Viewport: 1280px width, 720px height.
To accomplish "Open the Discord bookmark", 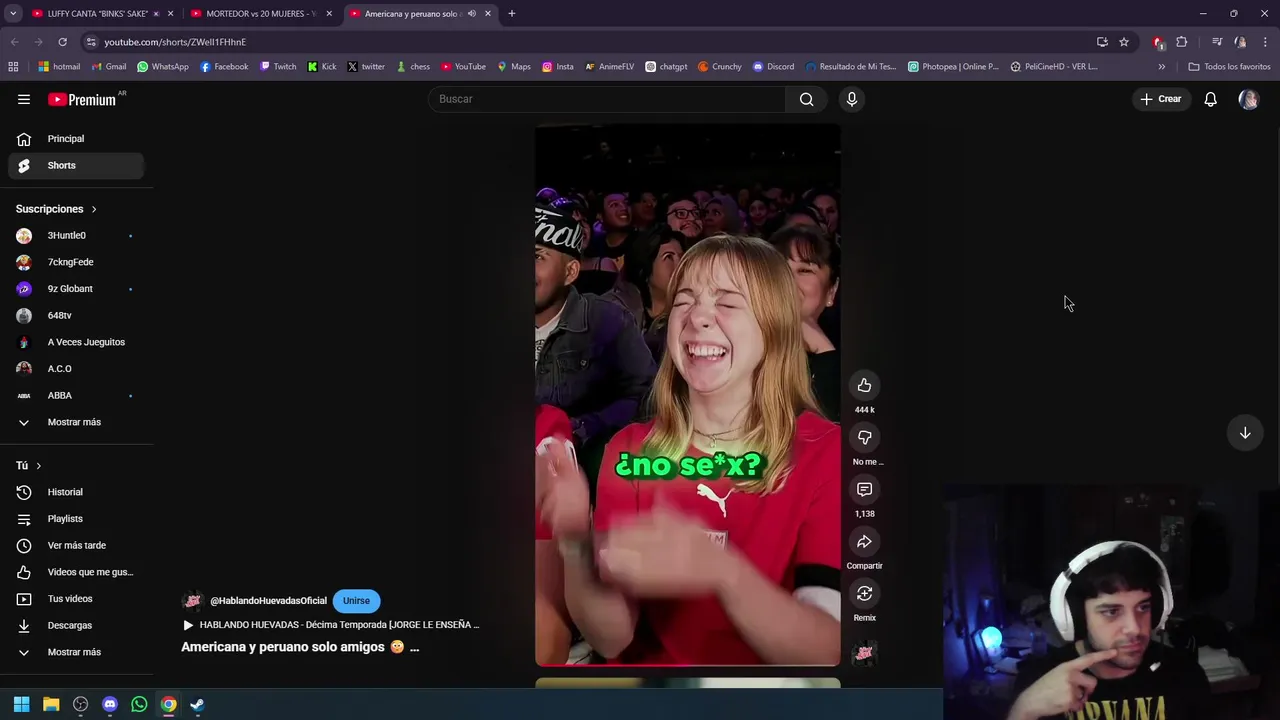I will click(773, 67).
